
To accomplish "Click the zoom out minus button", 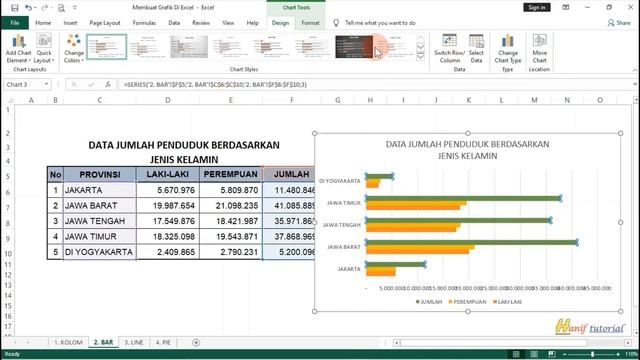I will [x=564, y=354].
